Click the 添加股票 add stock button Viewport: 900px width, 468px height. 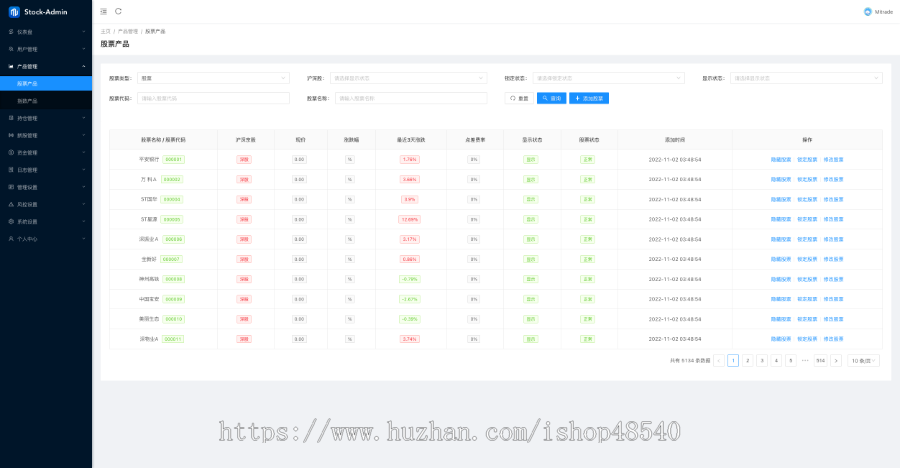click(x=589, y=98)
